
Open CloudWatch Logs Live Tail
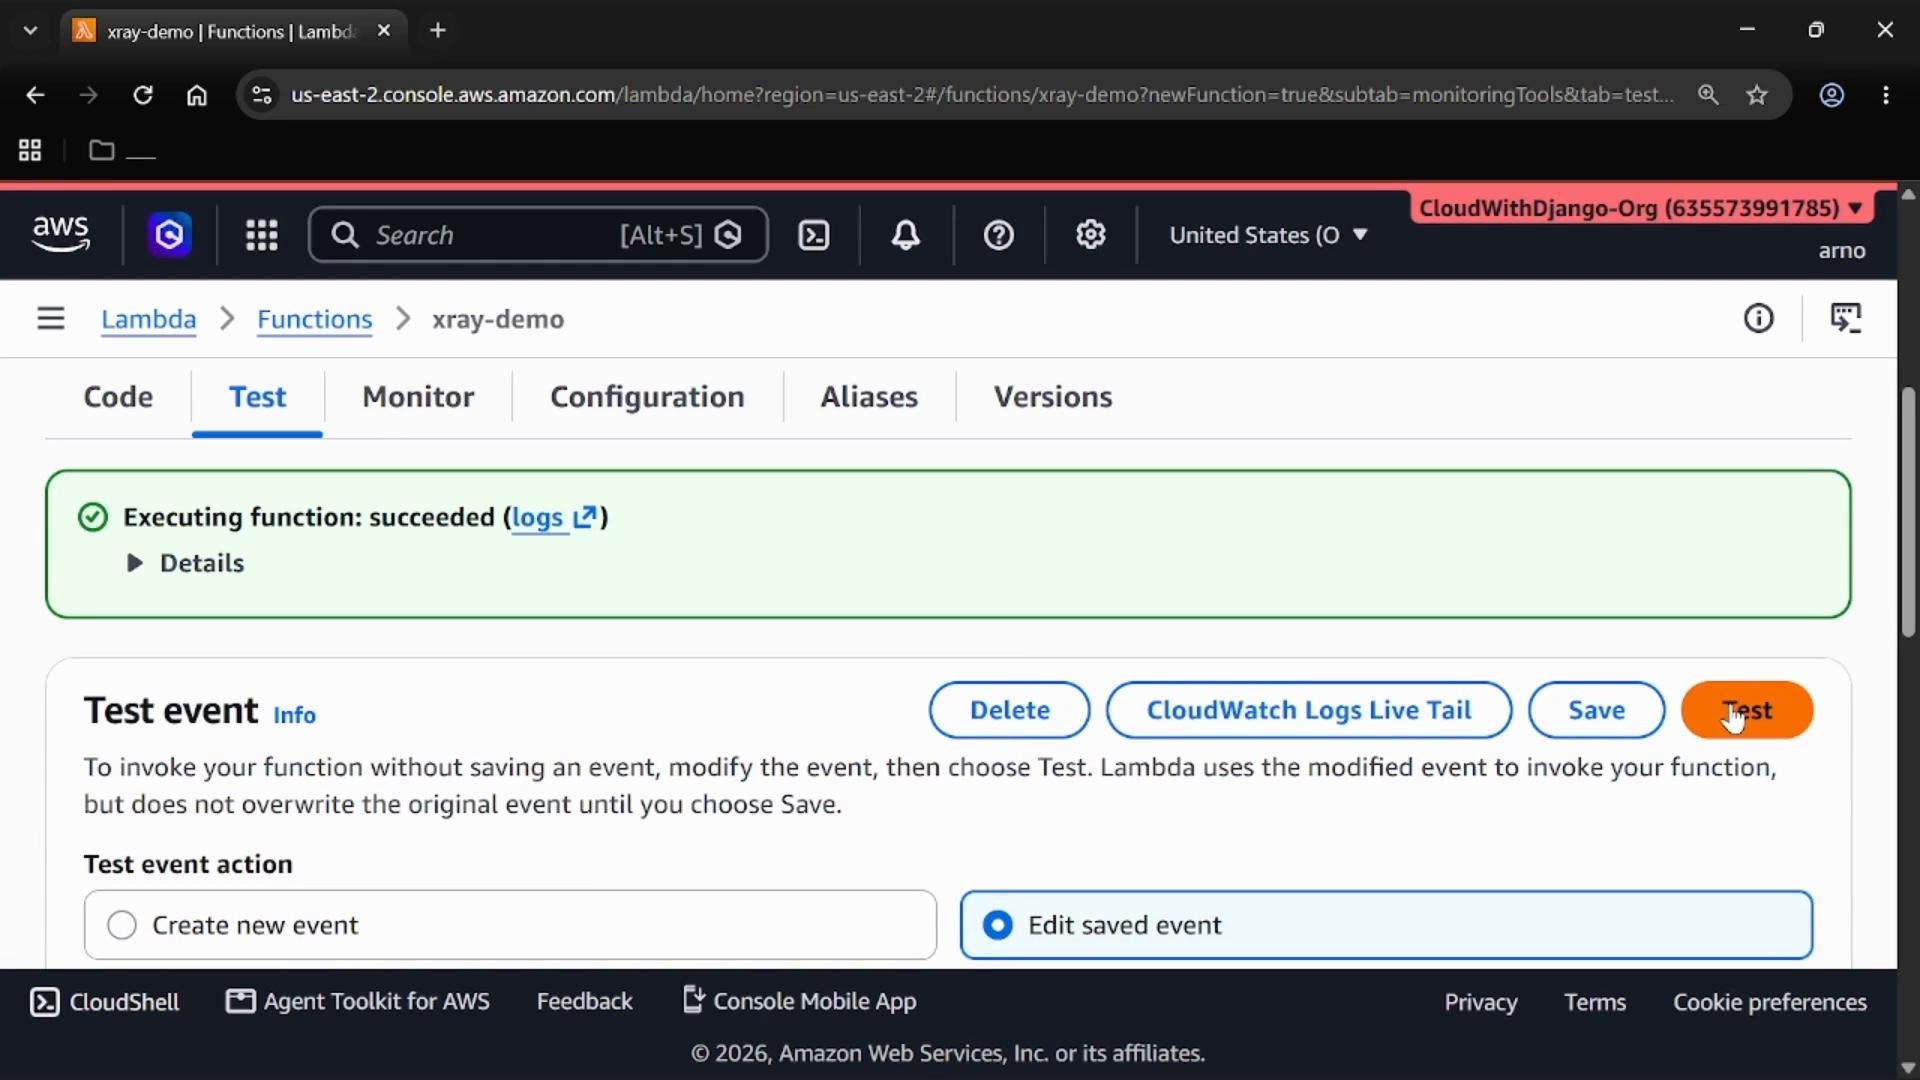coord(1309,710)
